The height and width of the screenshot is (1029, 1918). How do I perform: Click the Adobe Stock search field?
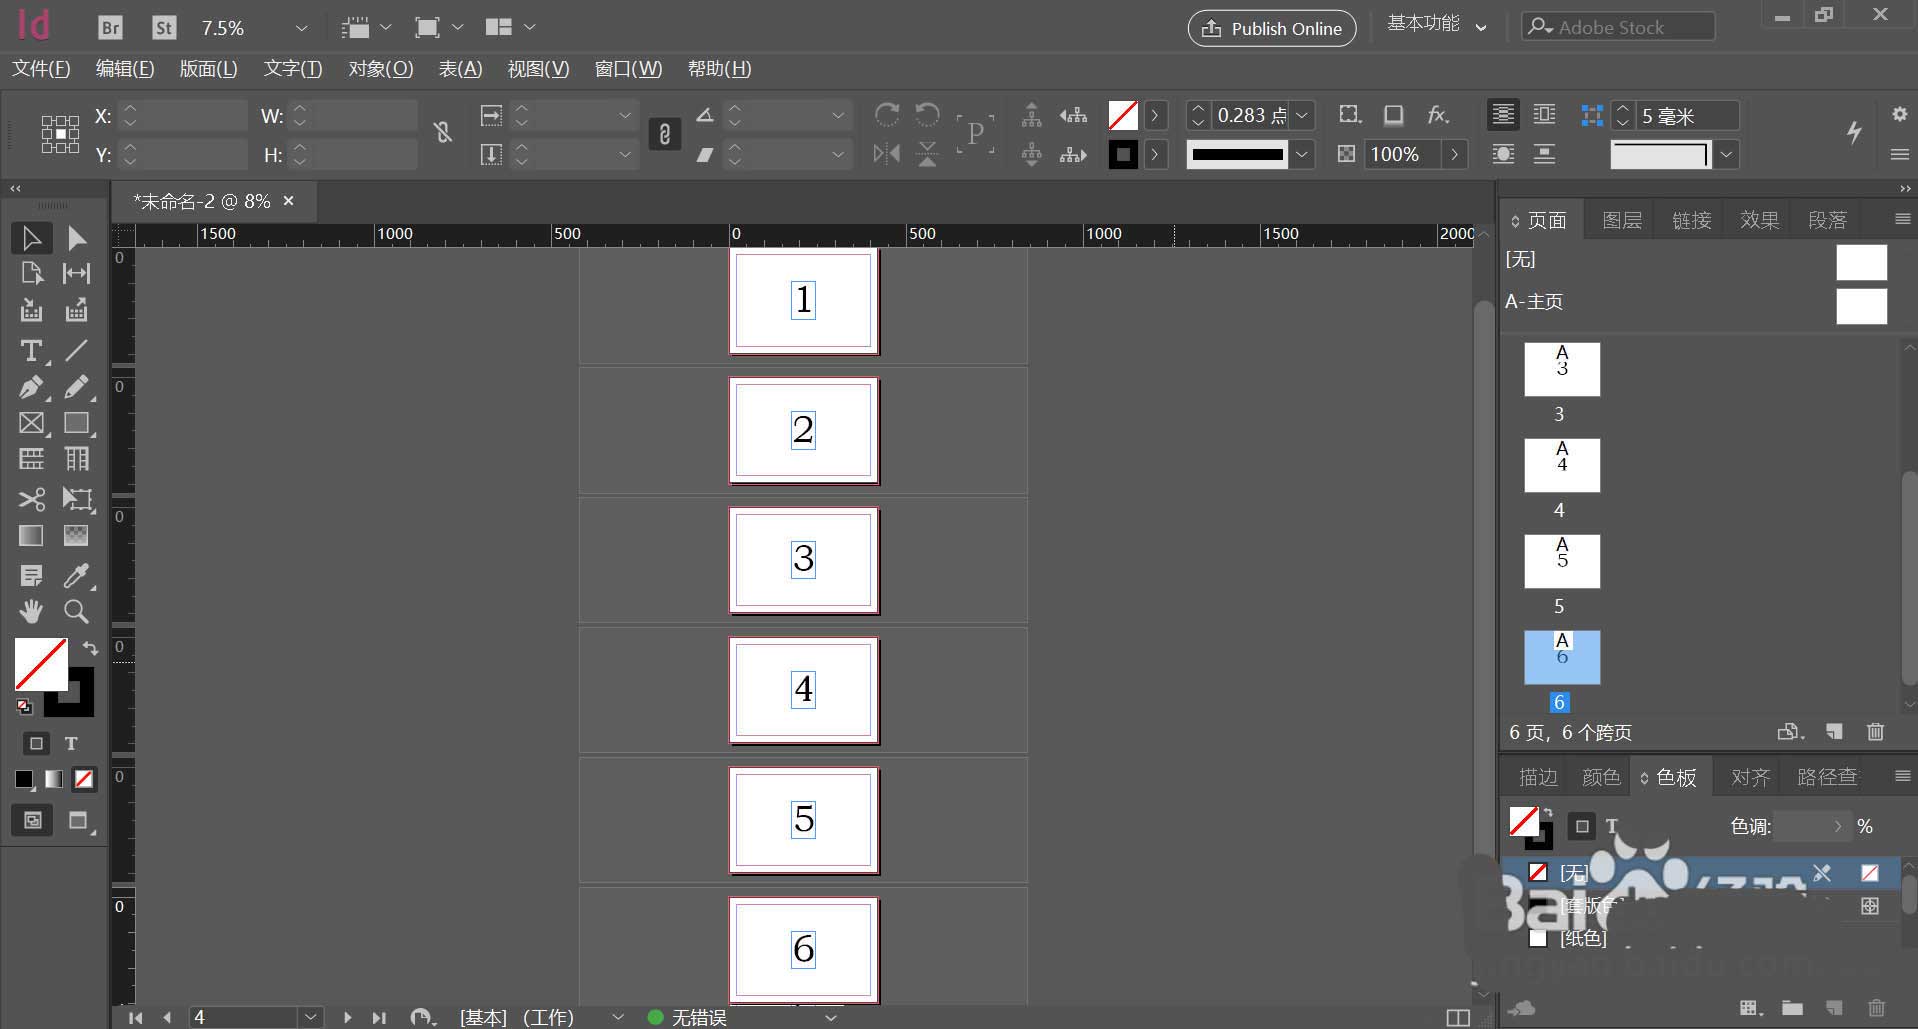tap(1618, 27)
